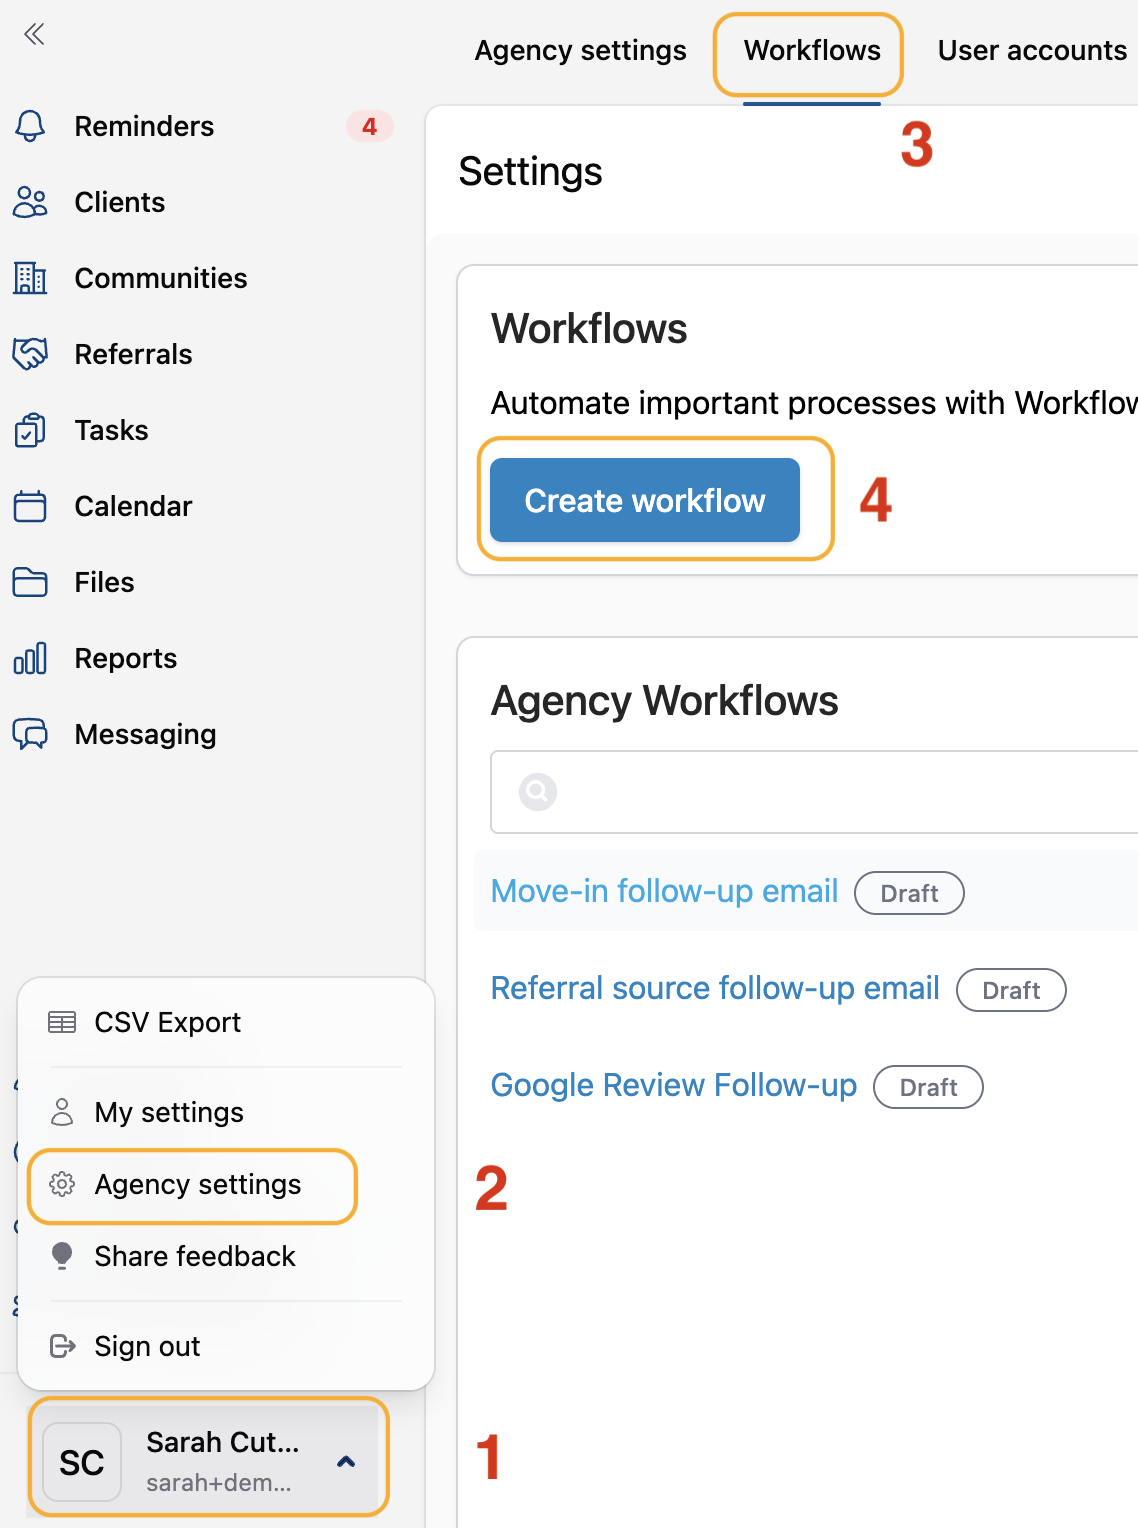
Task: Collapse sidebar with double chevron icon
Action: click(x=34, y=34)
